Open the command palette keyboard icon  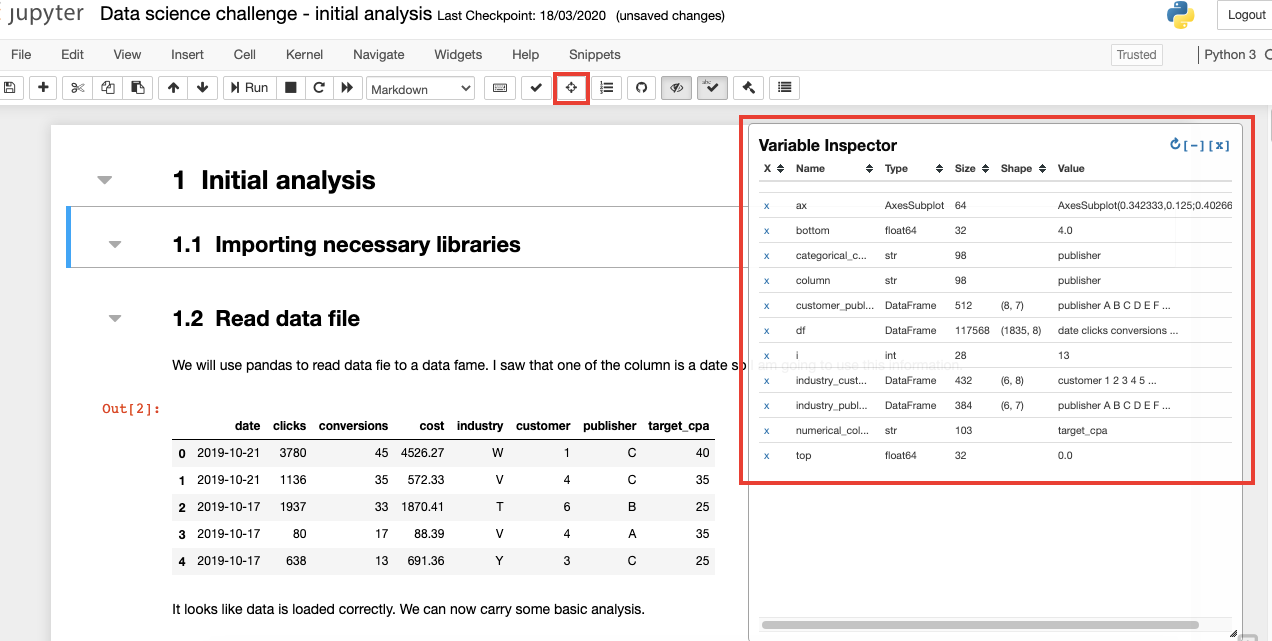click(x=500, y=88)
